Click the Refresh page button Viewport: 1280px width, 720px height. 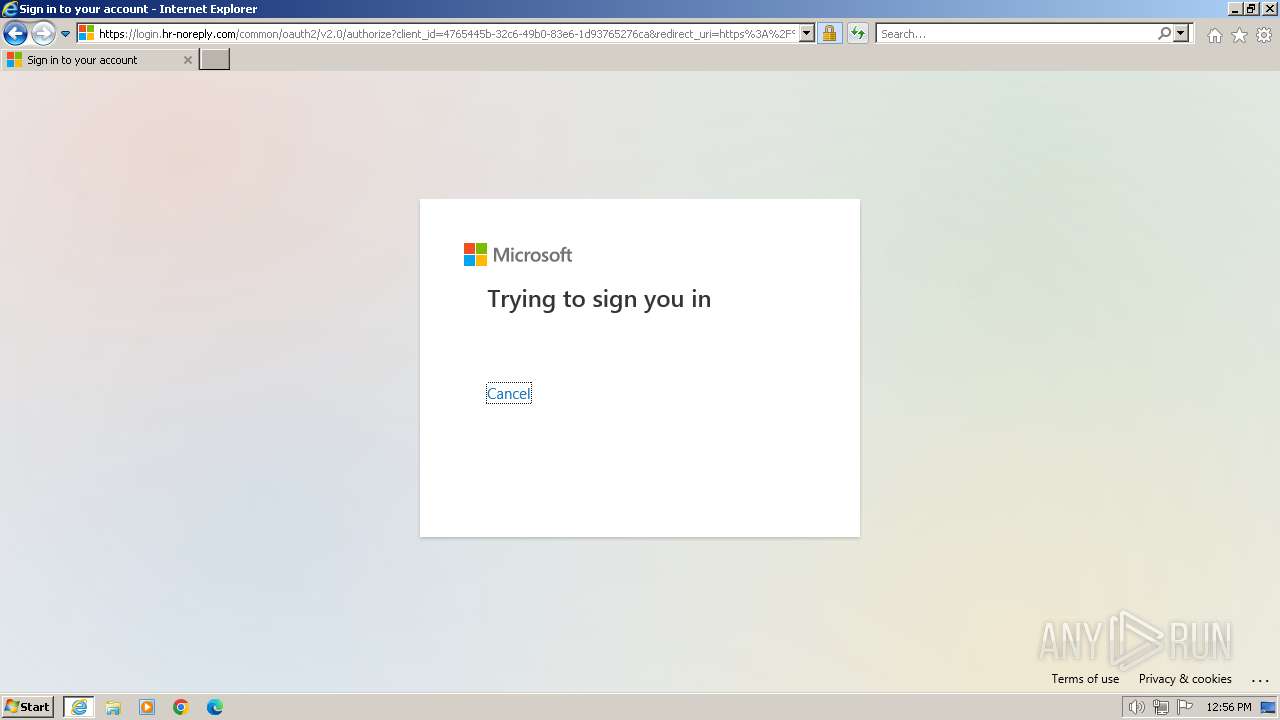(x=858, y=33)
